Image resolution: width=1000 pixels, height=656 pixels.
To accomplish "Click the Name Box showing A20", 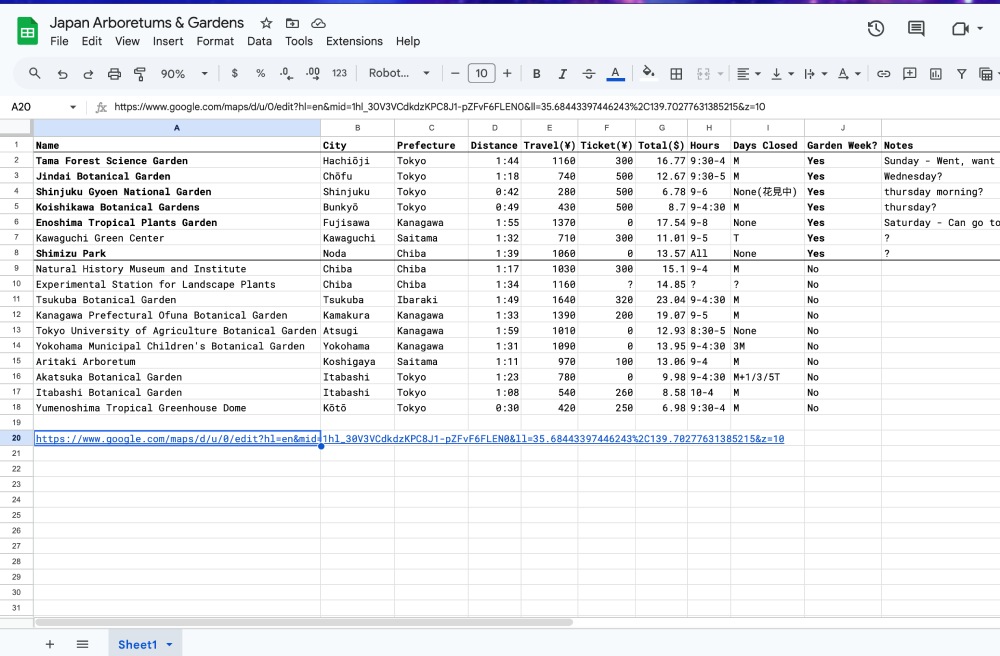I will 40,105.
